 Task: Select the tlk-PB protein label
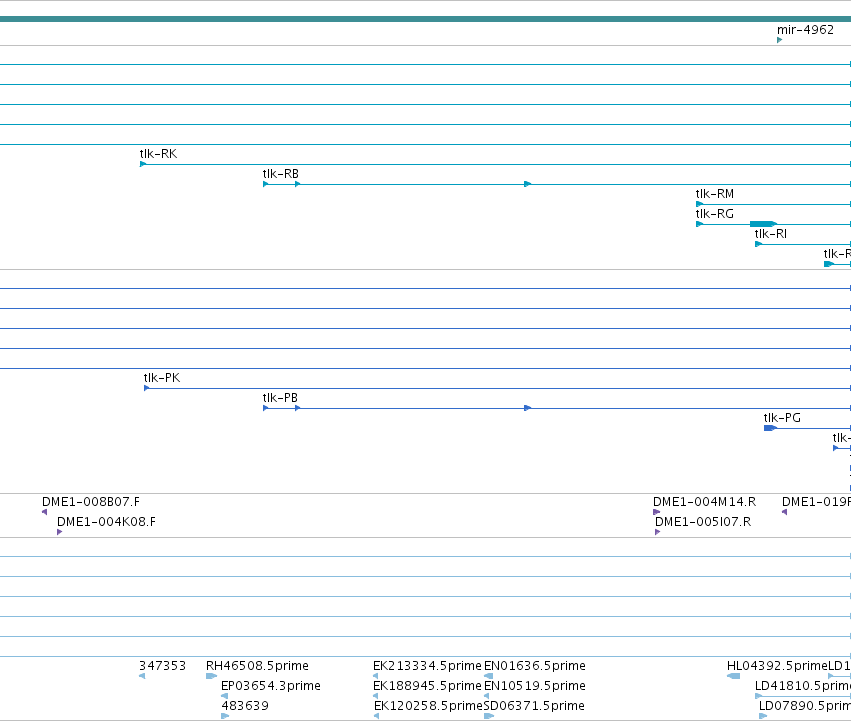(x=280, y=398)
